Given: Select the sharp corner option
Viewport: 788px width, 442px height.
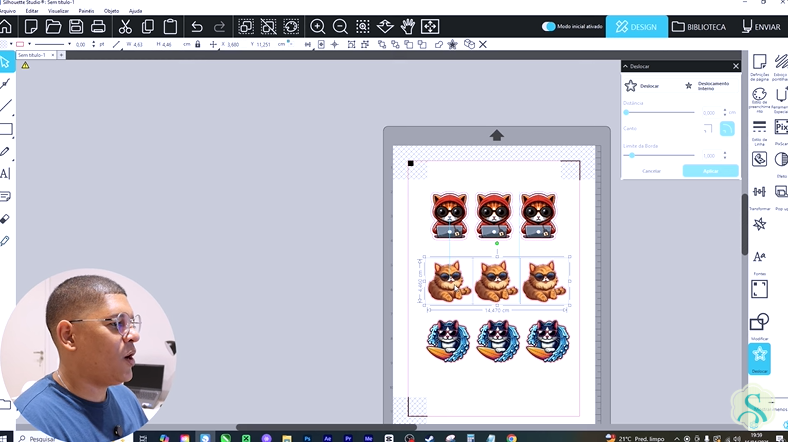Looking at the screenshot, I should click(708, 129).
